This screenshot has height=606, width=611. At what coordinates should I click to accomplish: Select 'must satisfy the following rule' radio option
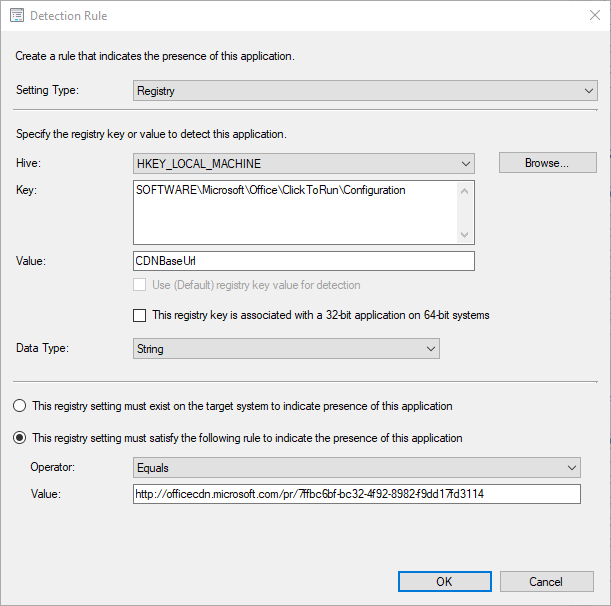[x=19, y=438]
